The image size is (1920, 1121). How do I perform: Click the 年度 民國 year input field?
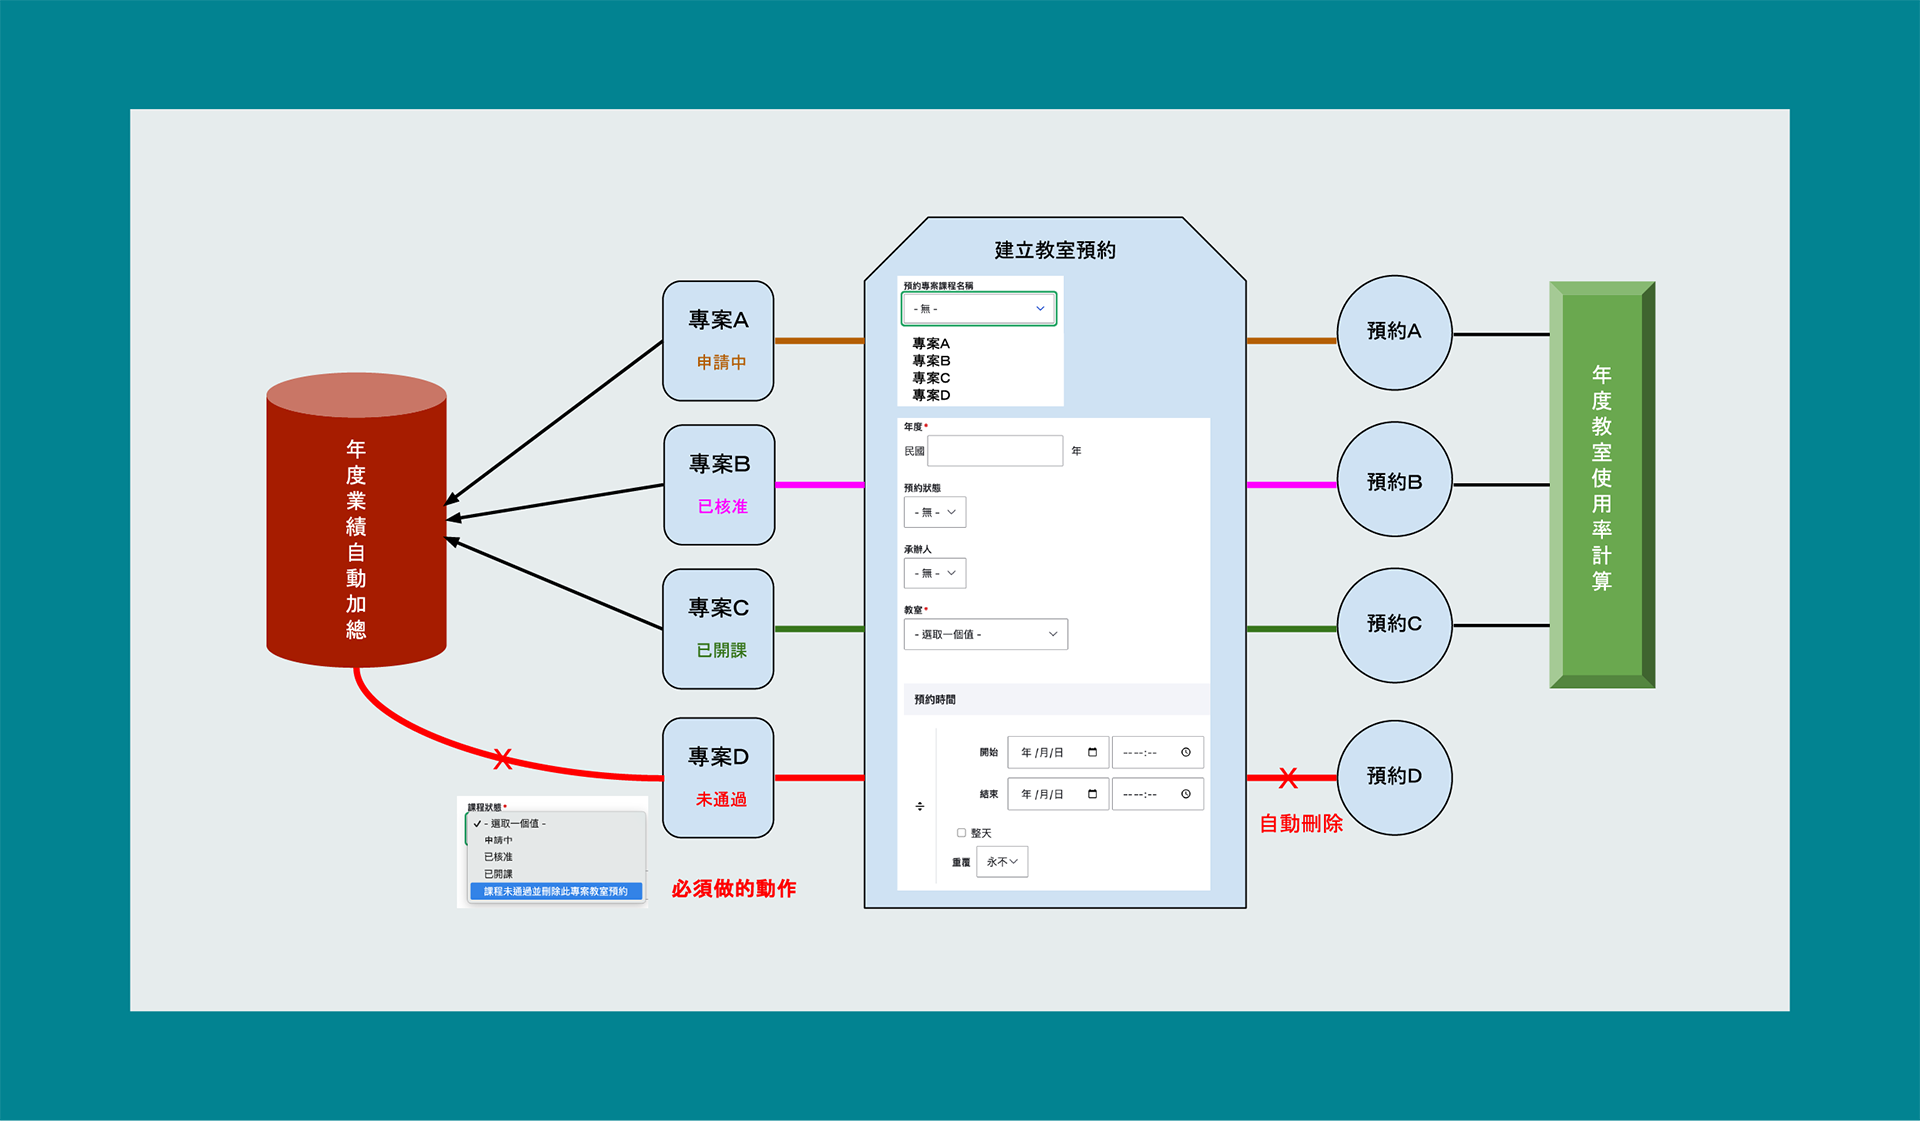995,451
